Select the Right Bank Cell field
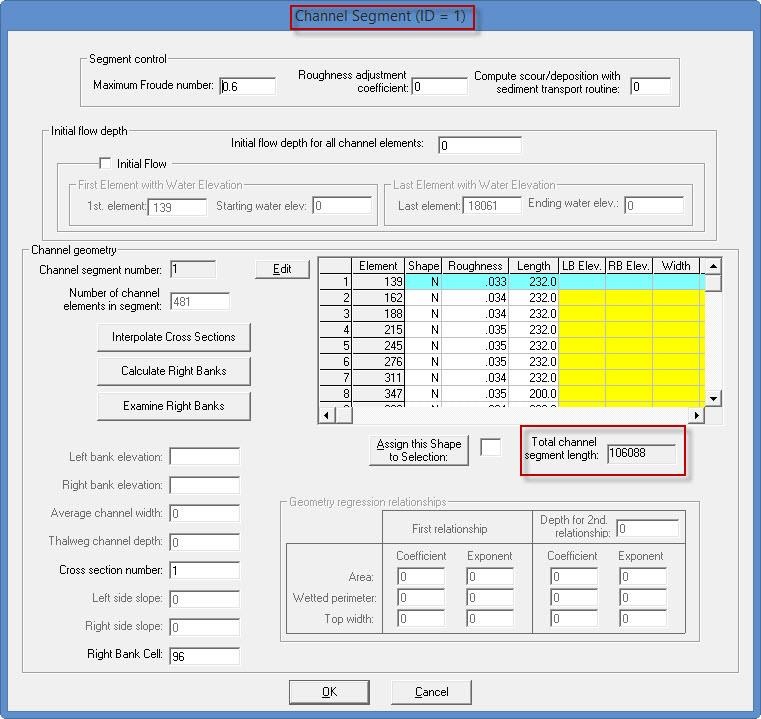Image resolution: width=761 pixels, height=719 pixels. (x=204, y=656)
